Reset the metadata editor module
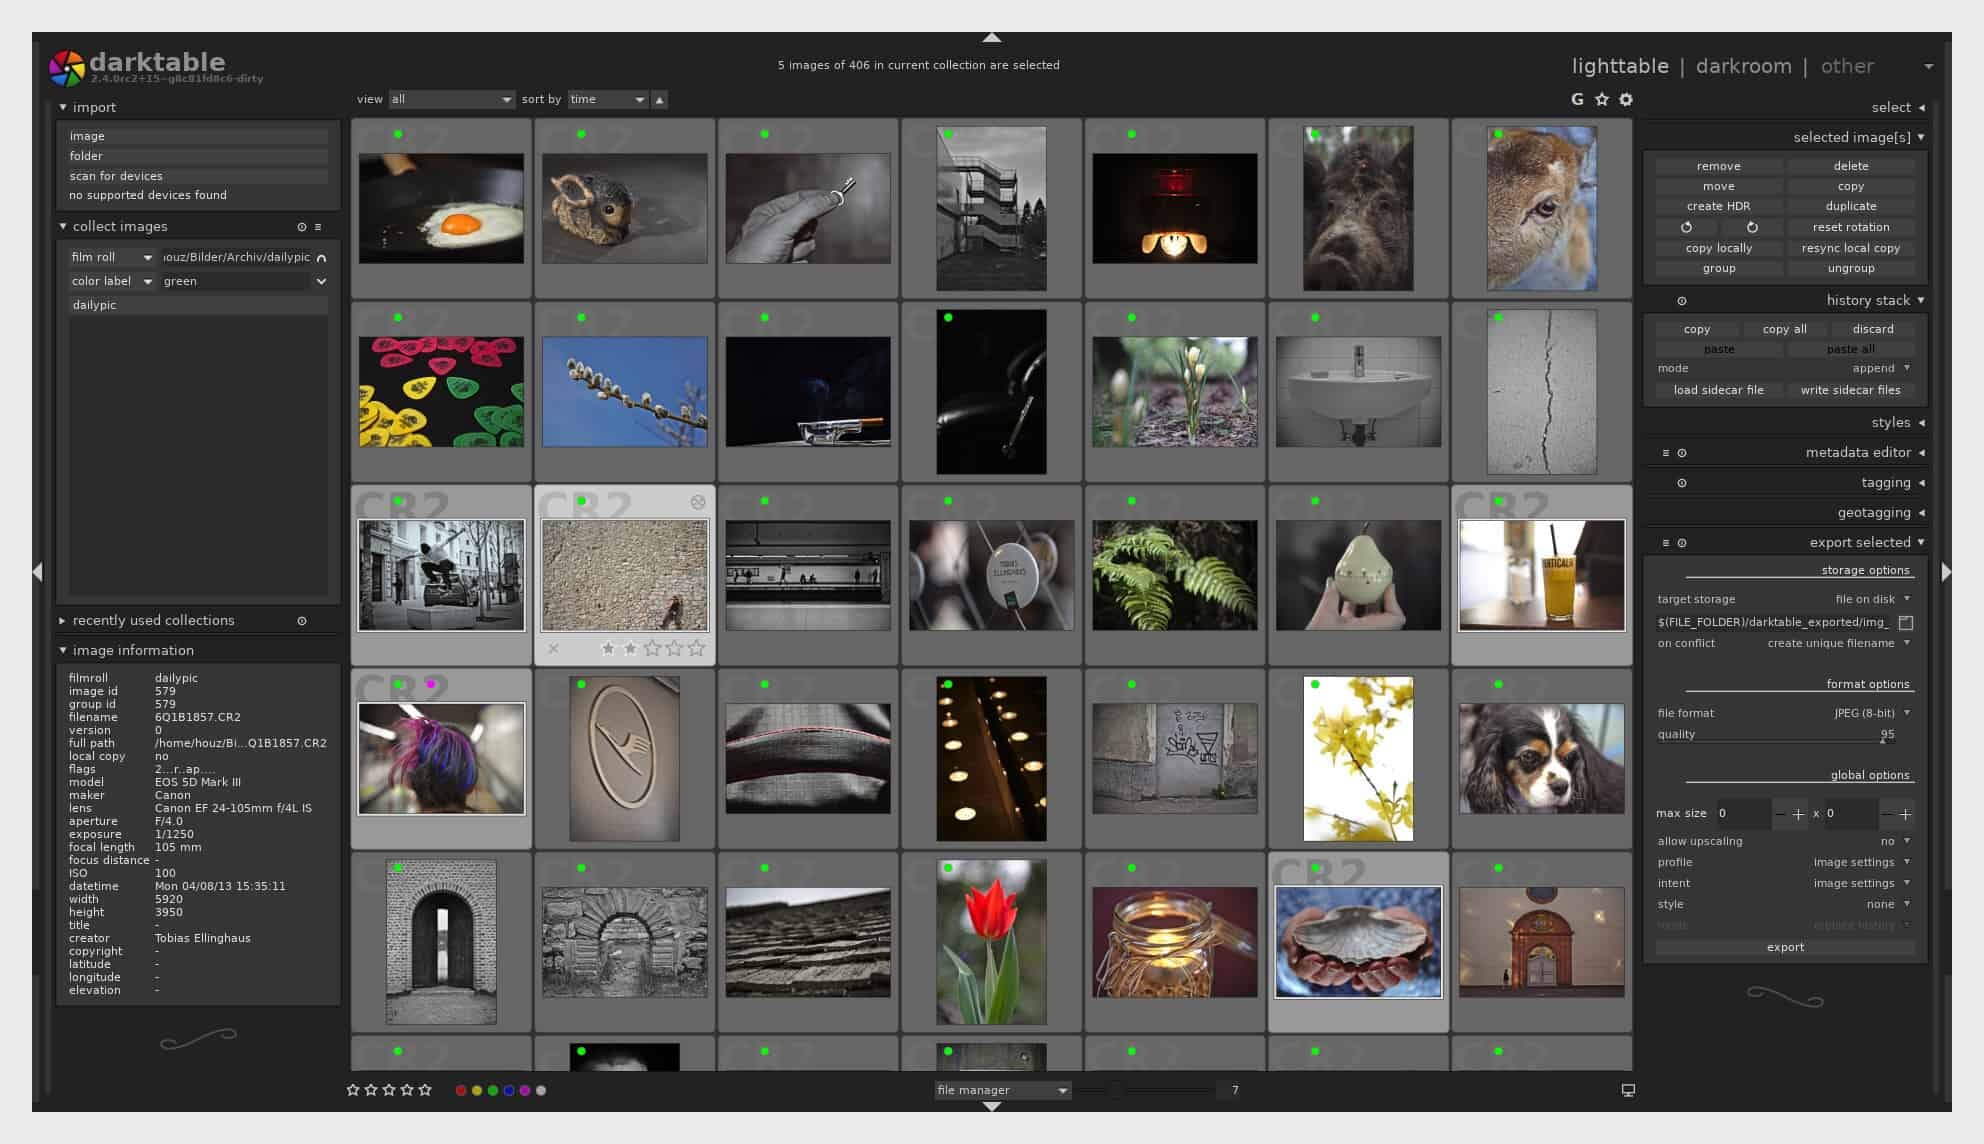 [1682, 453]
